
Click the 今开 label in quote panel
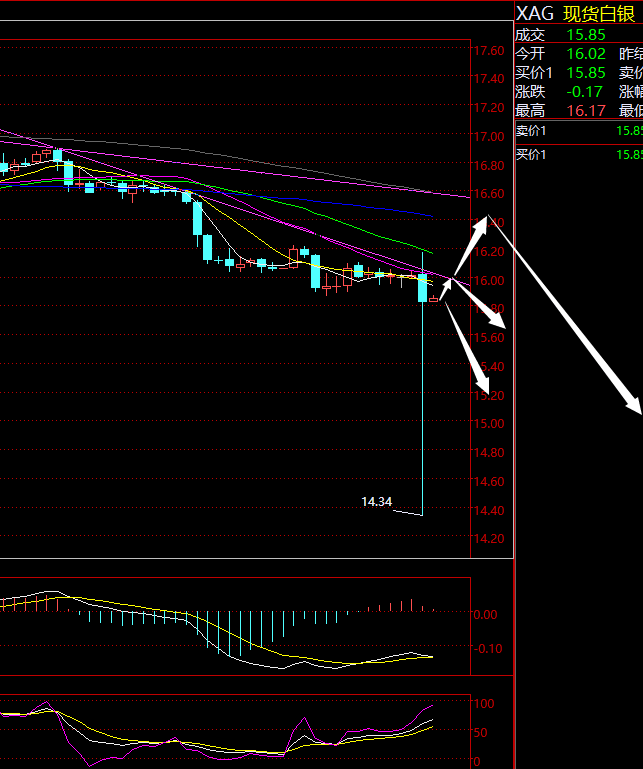[x=530, y=53]
